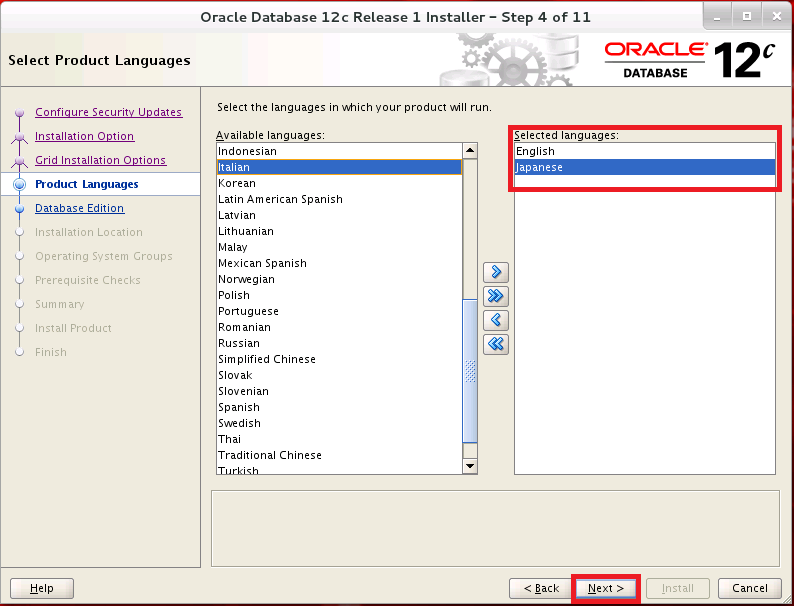
Task: Select Lithuanian in Available languages
Action: click(x=339, y=231)
